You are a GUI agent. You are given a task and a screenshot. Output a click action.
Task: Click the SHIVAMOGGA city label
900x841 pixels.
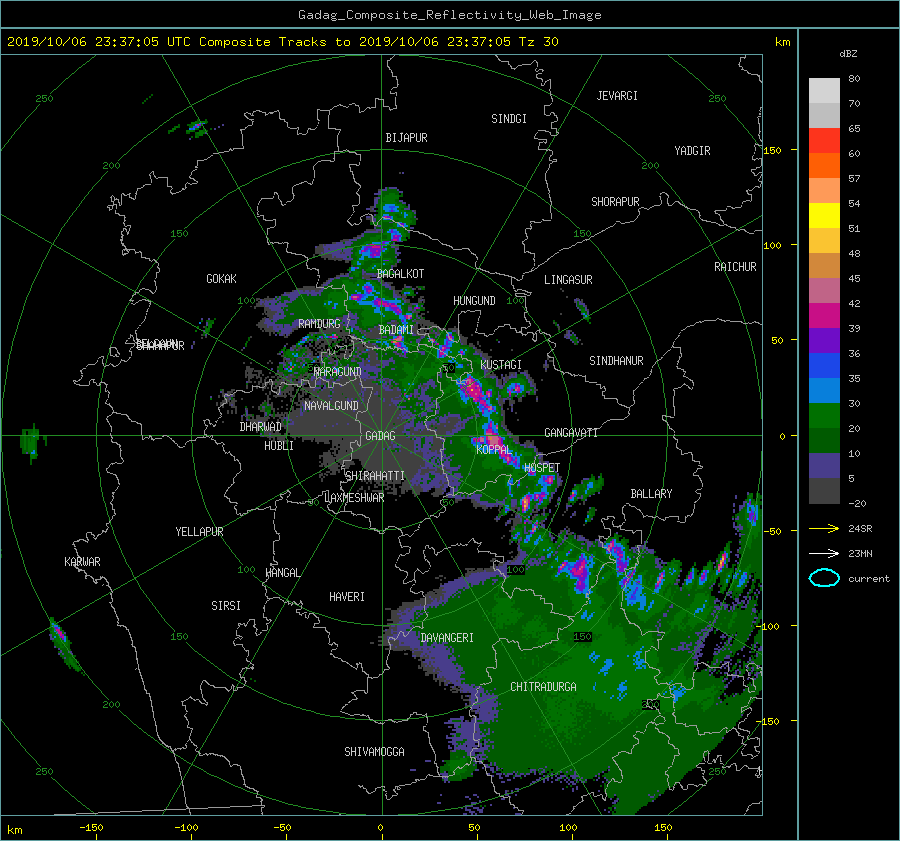374,752
